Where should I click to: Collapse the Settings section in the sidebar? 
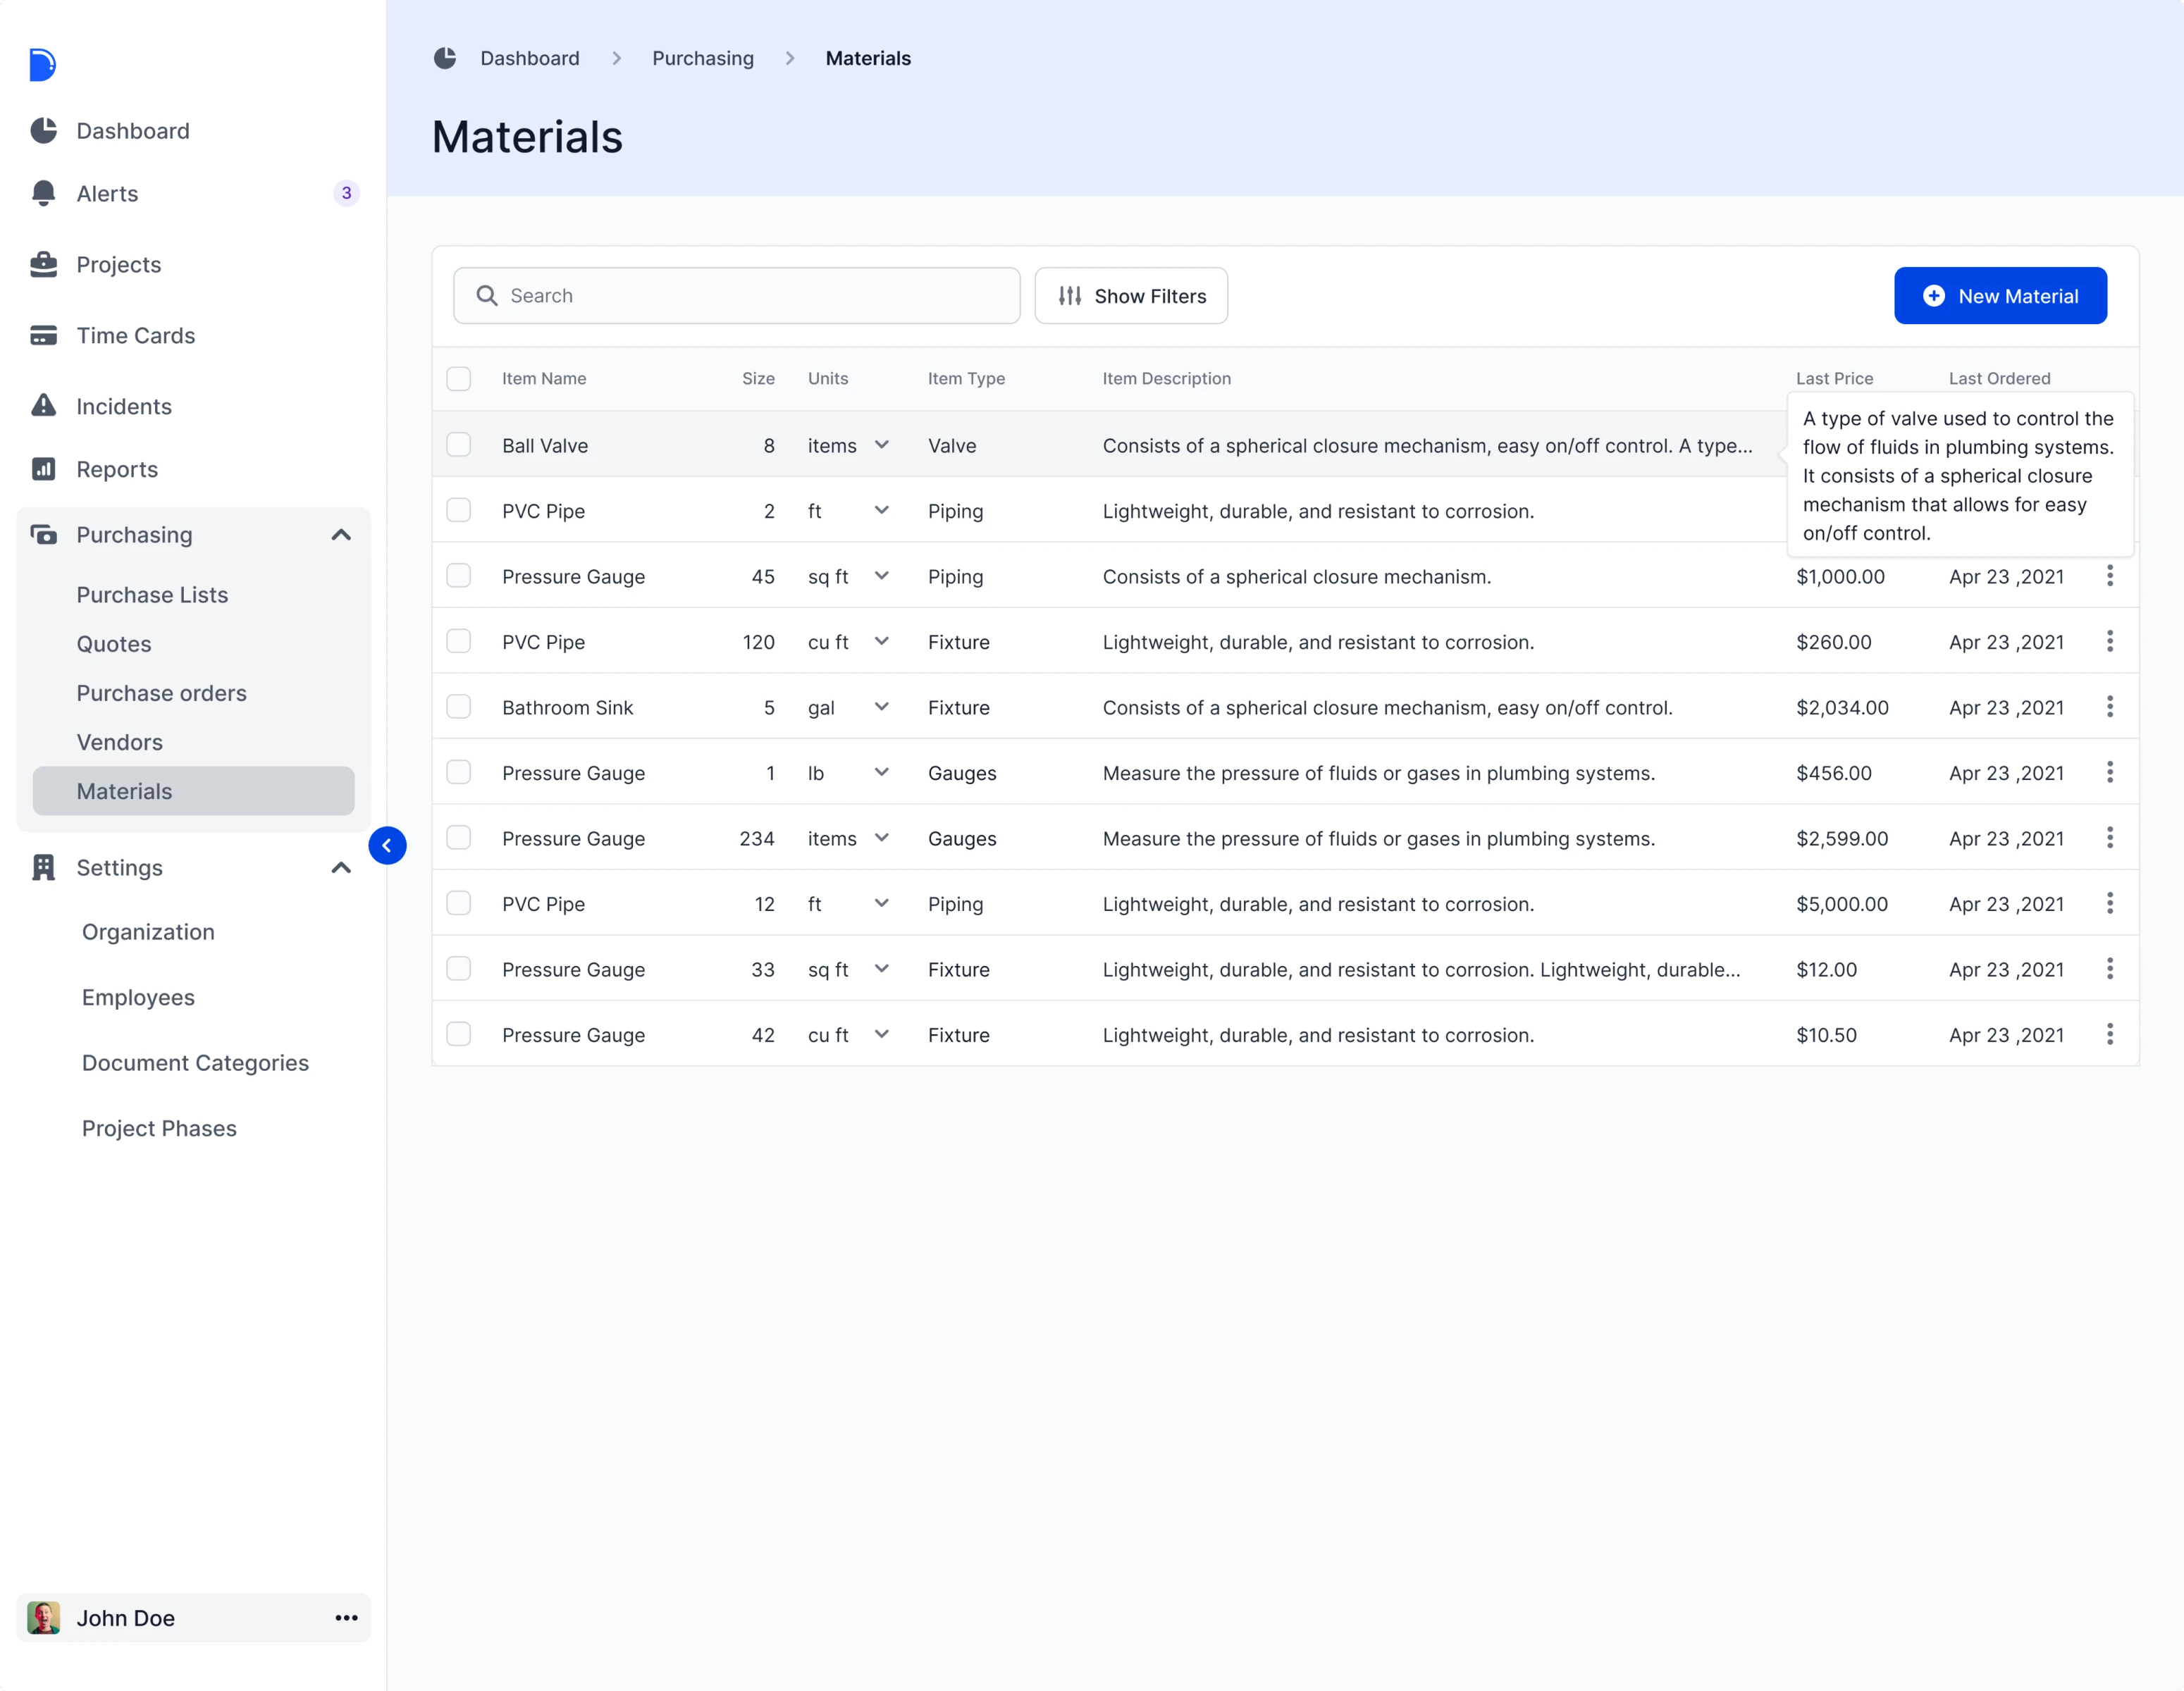click(341, 868)
